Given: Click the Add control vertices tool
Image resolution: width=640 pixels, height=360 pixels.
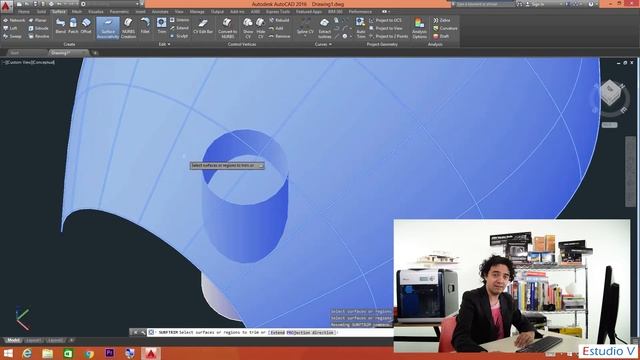Looking at the screenshot, I should pyautogui.click(x=276, y=28).
